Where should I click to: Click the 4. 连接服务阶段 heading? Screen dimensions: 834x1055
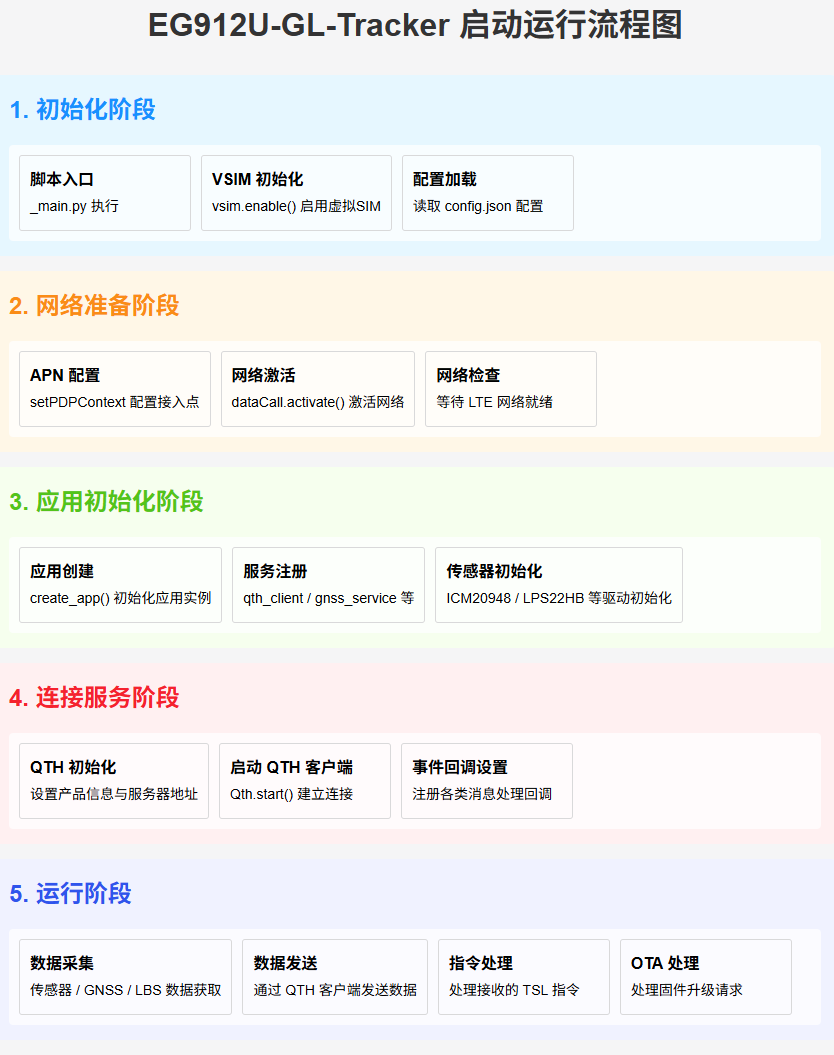point(94,698)
